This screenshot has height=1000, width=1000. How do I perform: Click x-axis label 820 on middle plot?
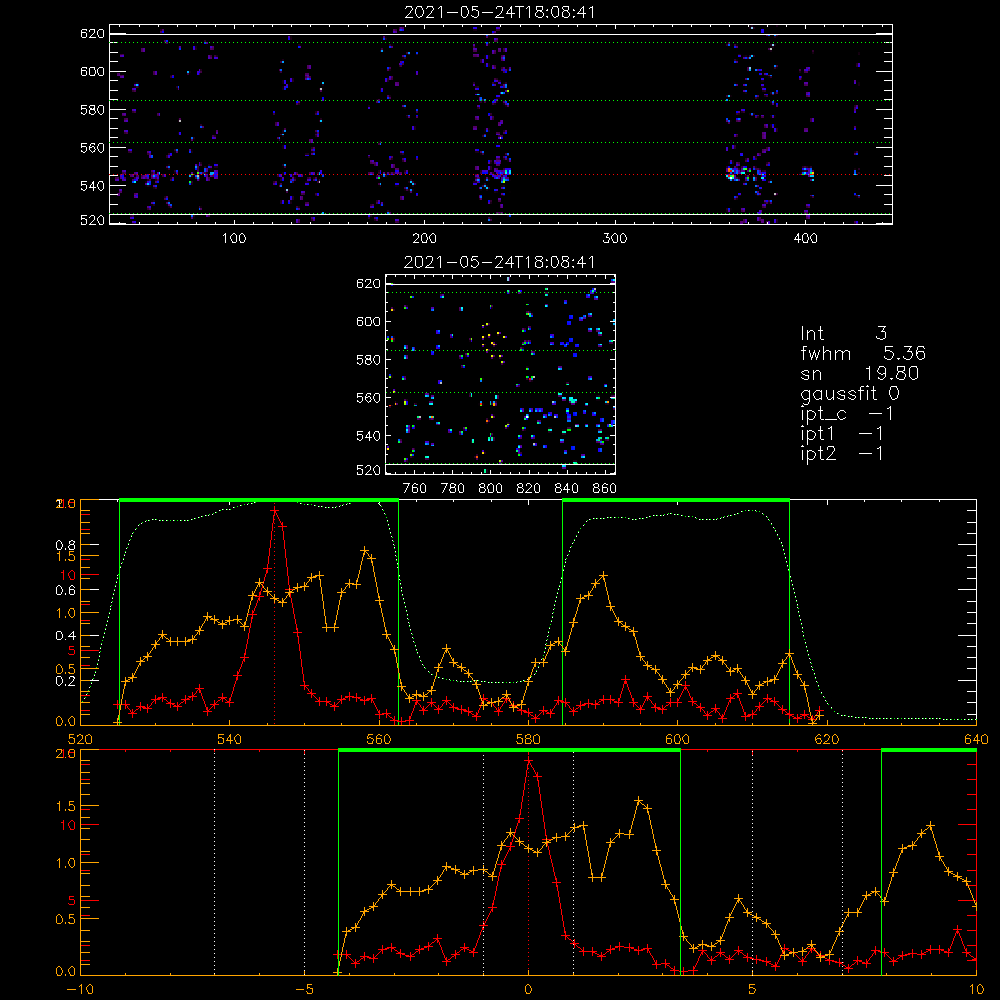tap(529, 489)
